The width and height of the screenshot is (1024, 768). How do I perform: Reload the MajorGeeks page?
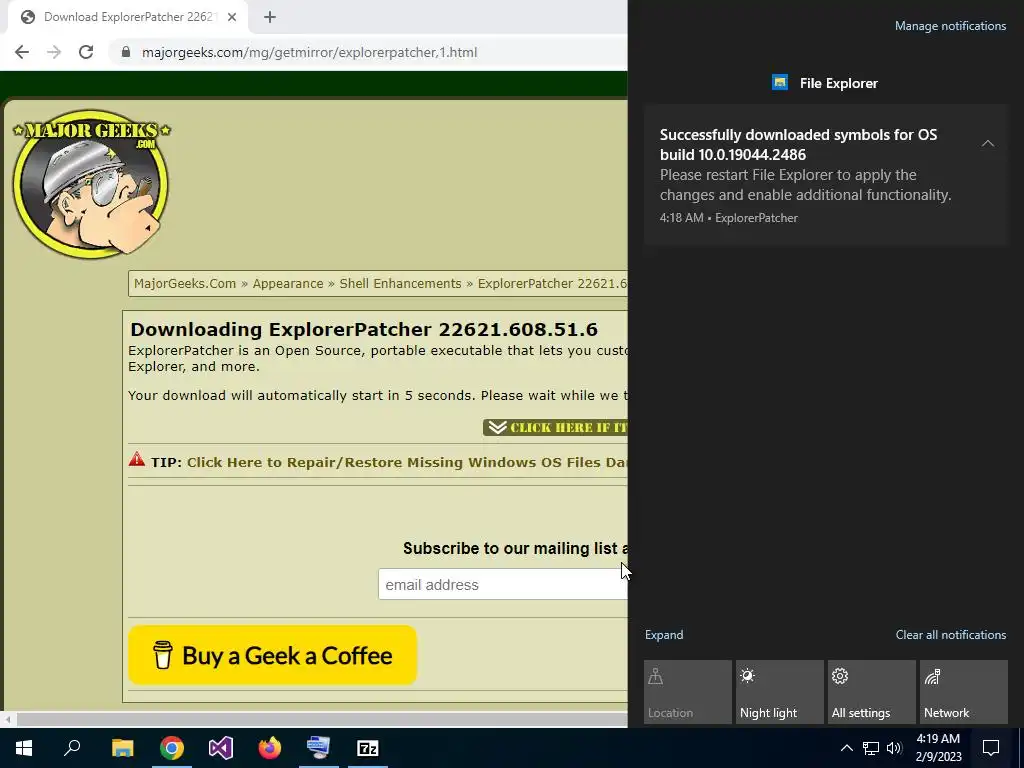86,52
